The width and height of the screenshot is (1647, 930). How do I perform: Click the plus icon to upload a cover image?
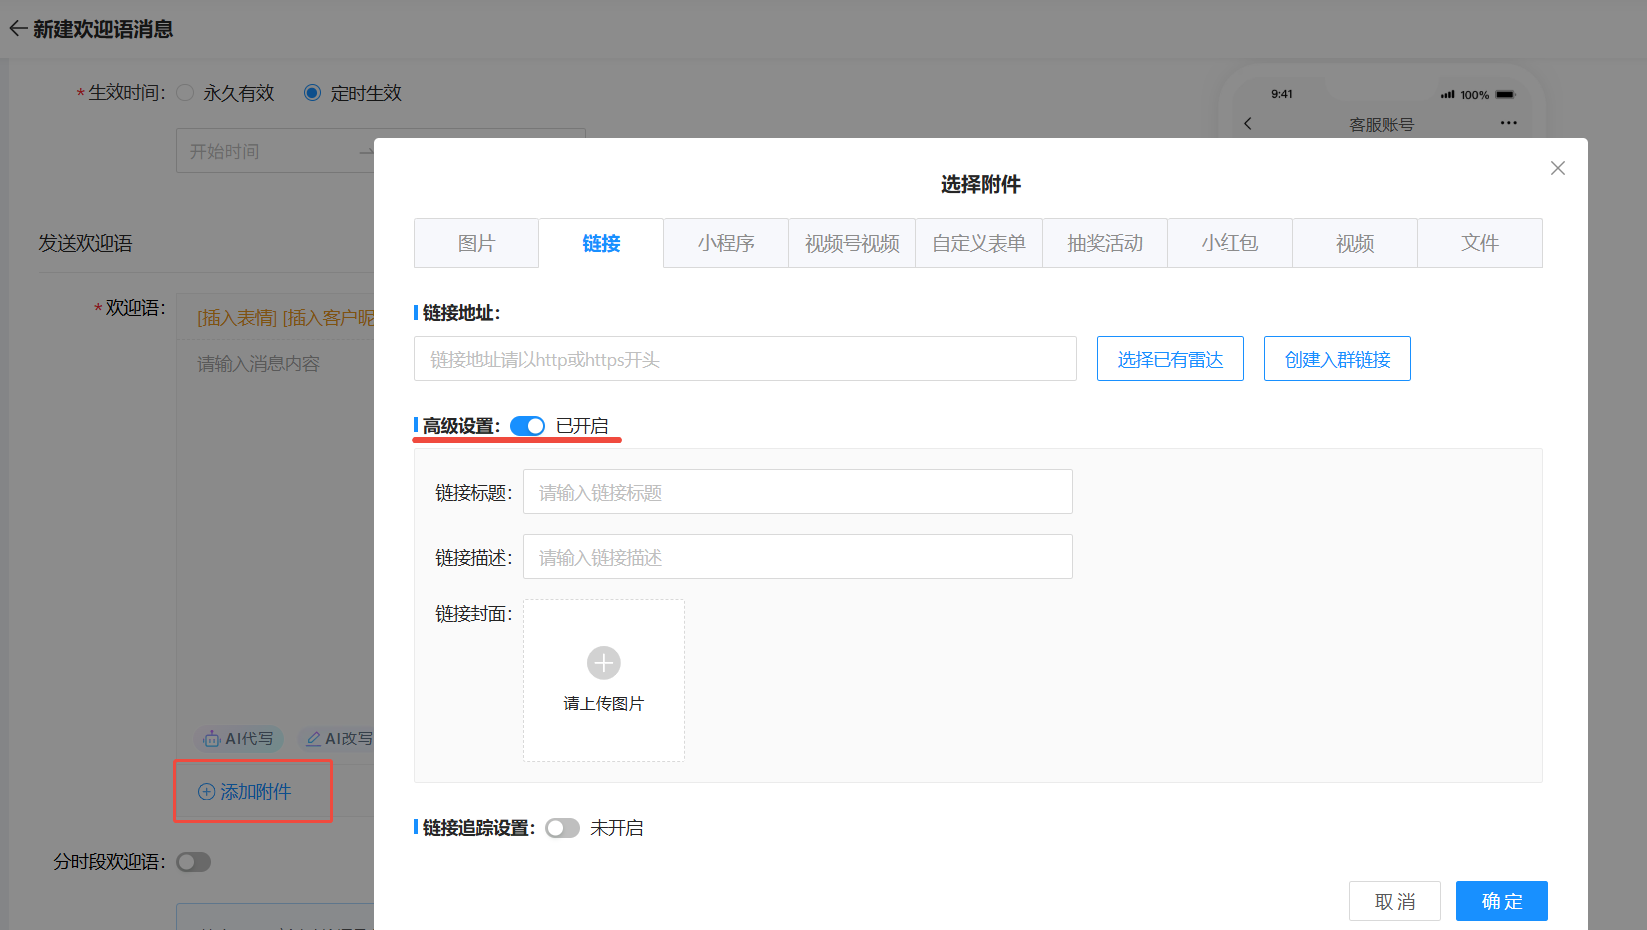pyautogui.click(x=604, y=663)
